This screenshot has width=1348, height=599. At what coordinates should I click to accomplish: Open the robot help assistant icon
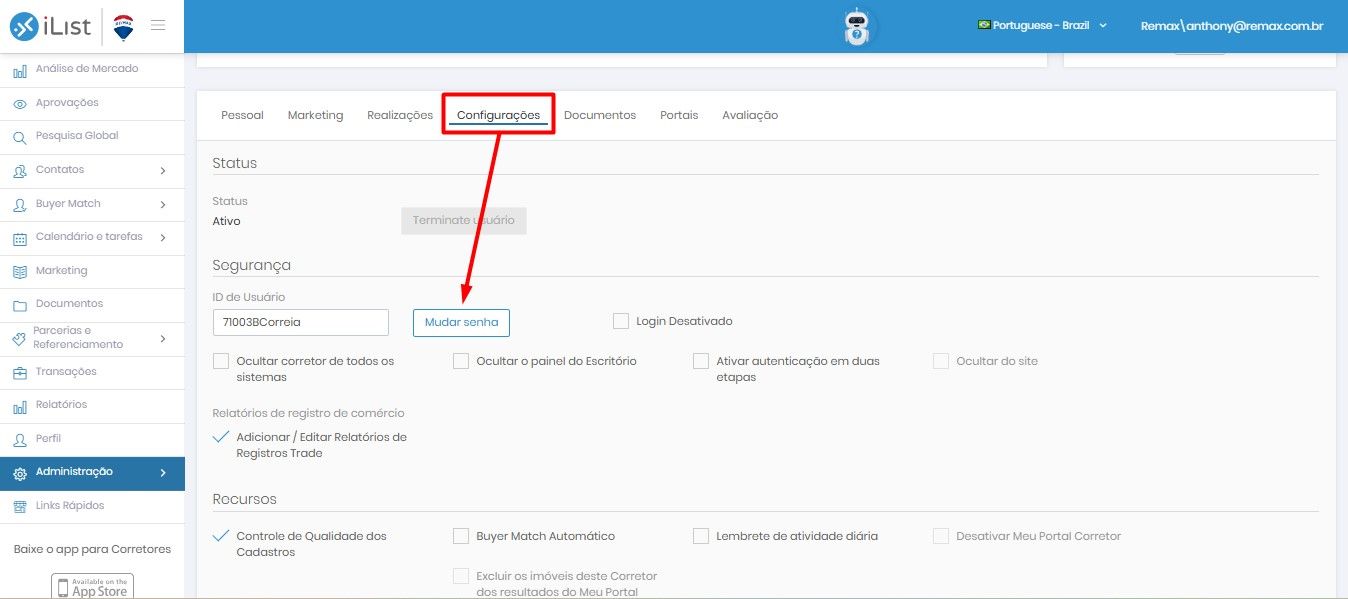pos(857,27)
